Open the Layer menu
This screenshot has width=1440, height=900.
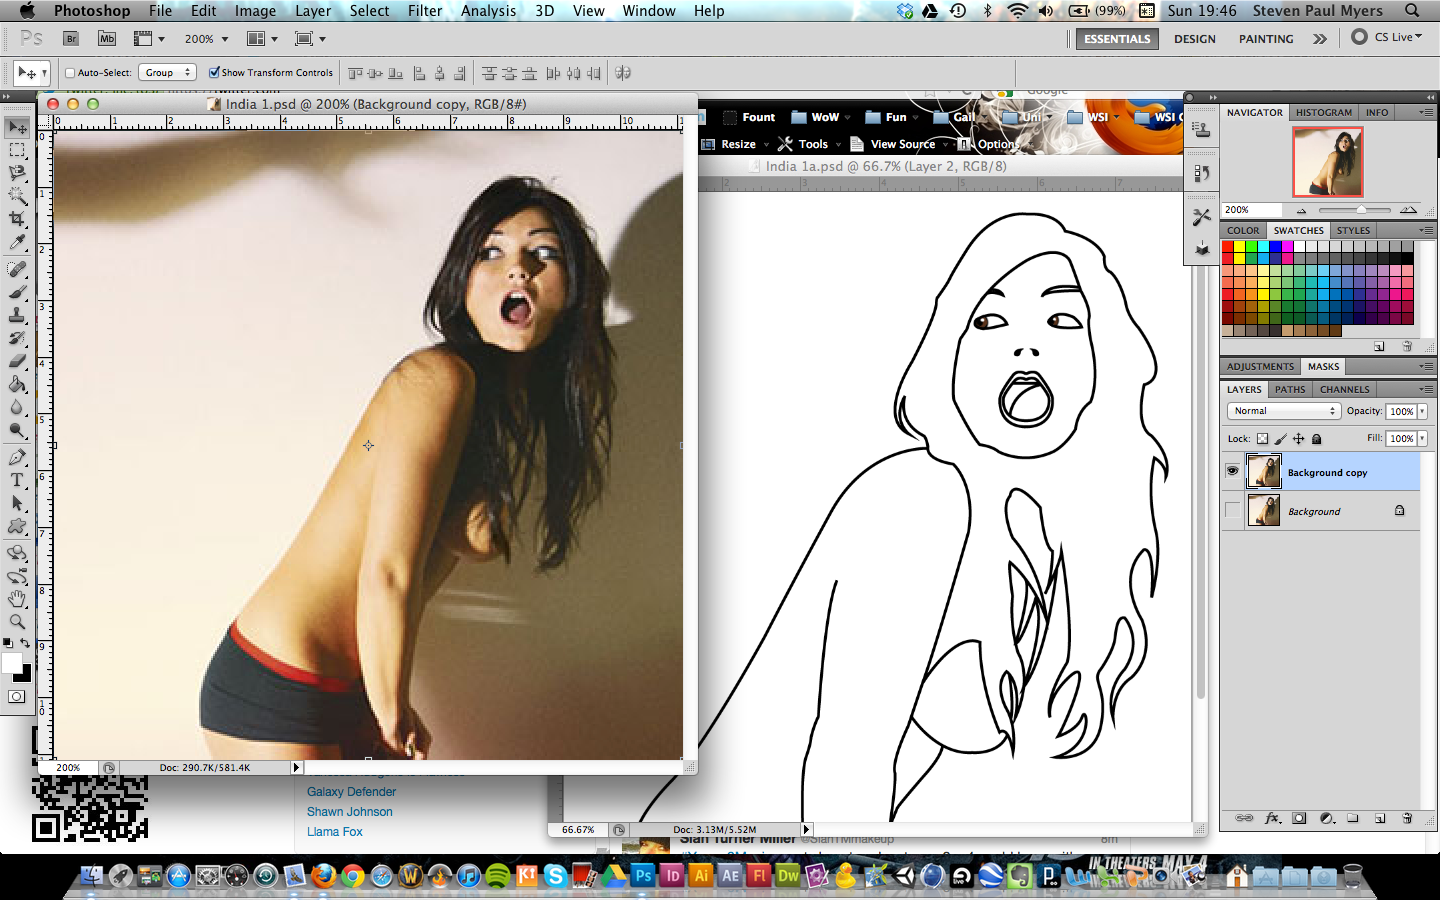click(x=313, y=10)
